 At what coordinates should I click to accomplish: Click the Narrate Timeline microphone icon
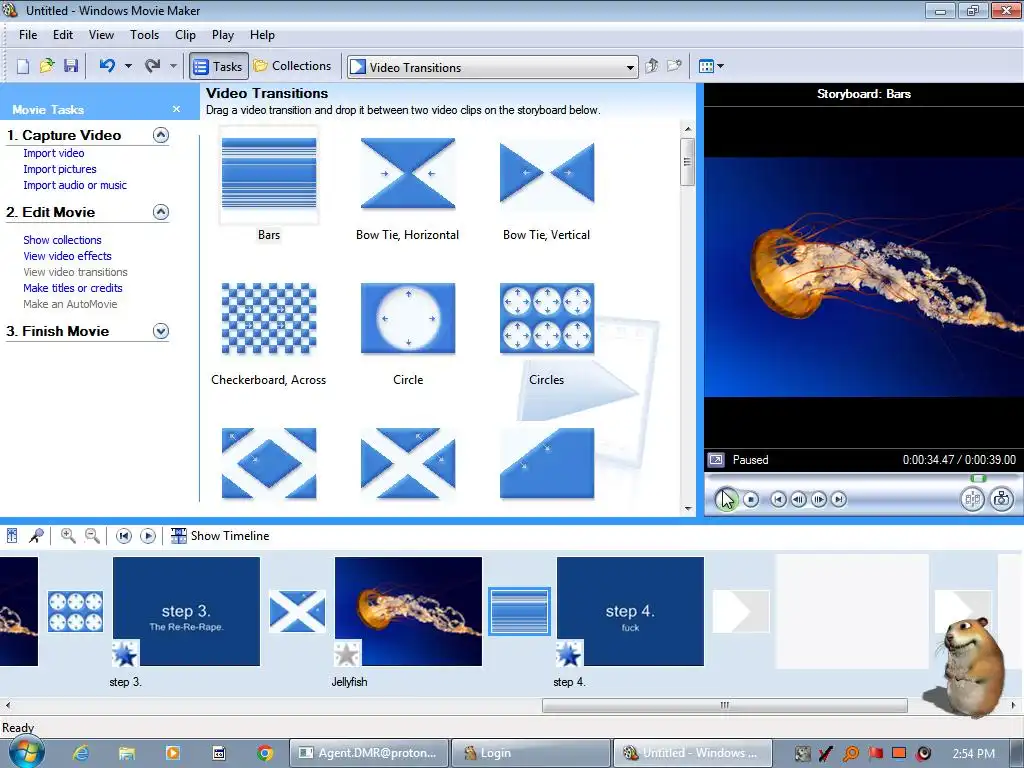pos(36,536)
